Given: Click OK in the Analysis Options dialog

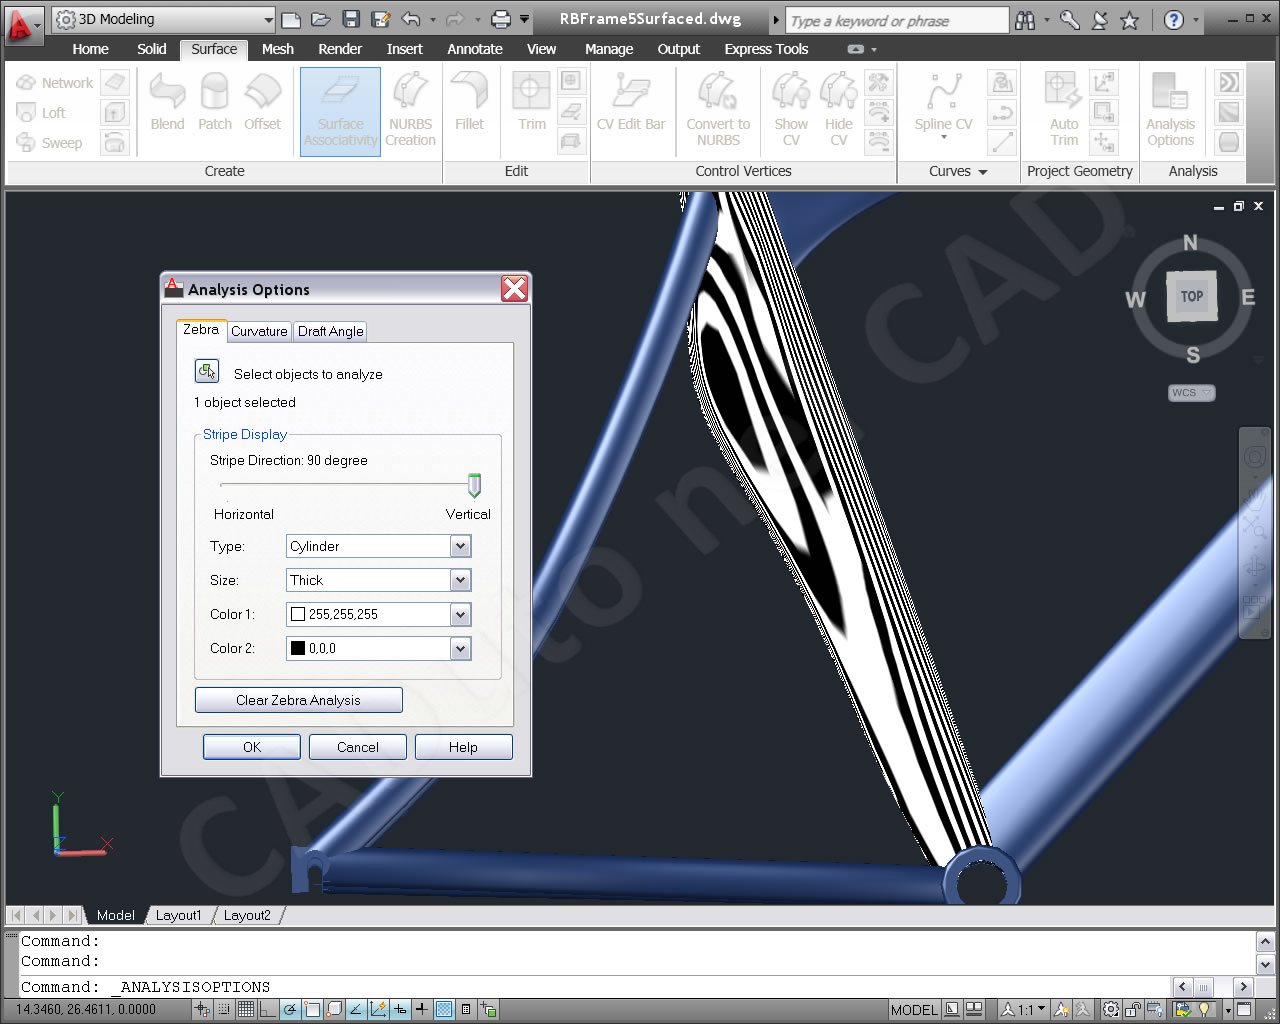Looking at the screenshot, I should [251, 747].
